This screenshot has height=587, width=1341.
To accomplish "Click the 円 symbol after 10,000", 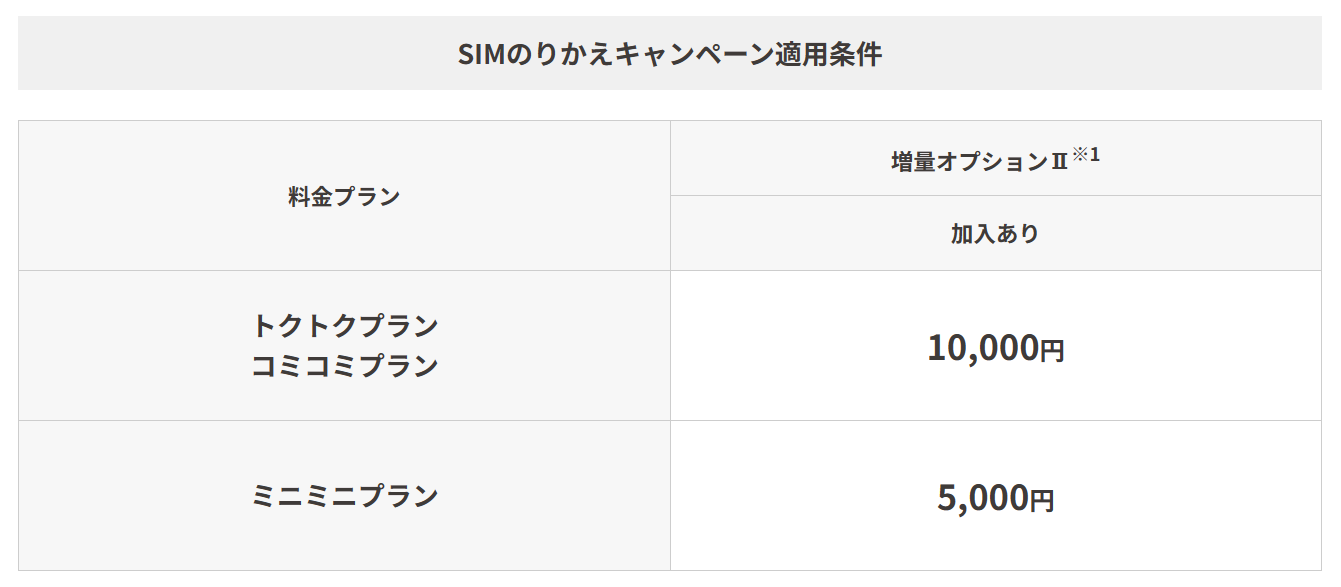I will click(1051, 351).
